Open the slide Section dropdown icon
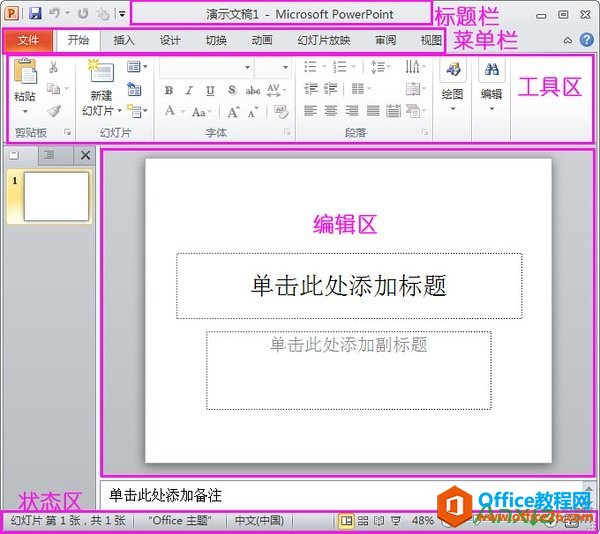The image size is (600, 534). (137, 111)
